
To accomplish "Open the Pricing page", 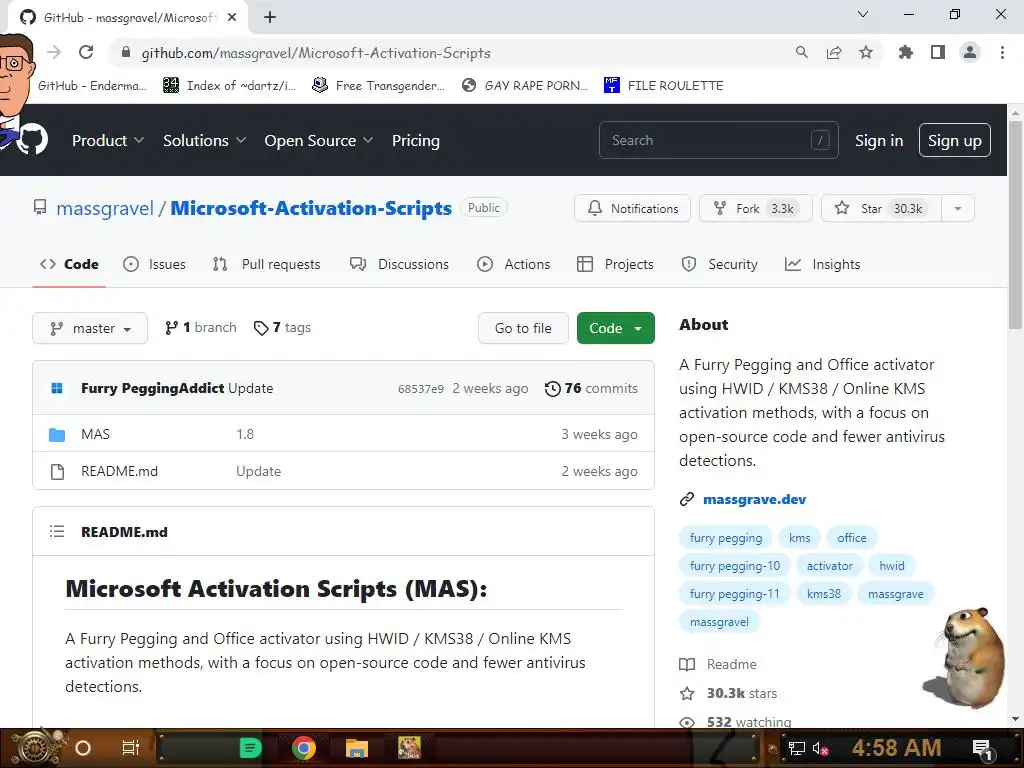I will tap(416, 140).
